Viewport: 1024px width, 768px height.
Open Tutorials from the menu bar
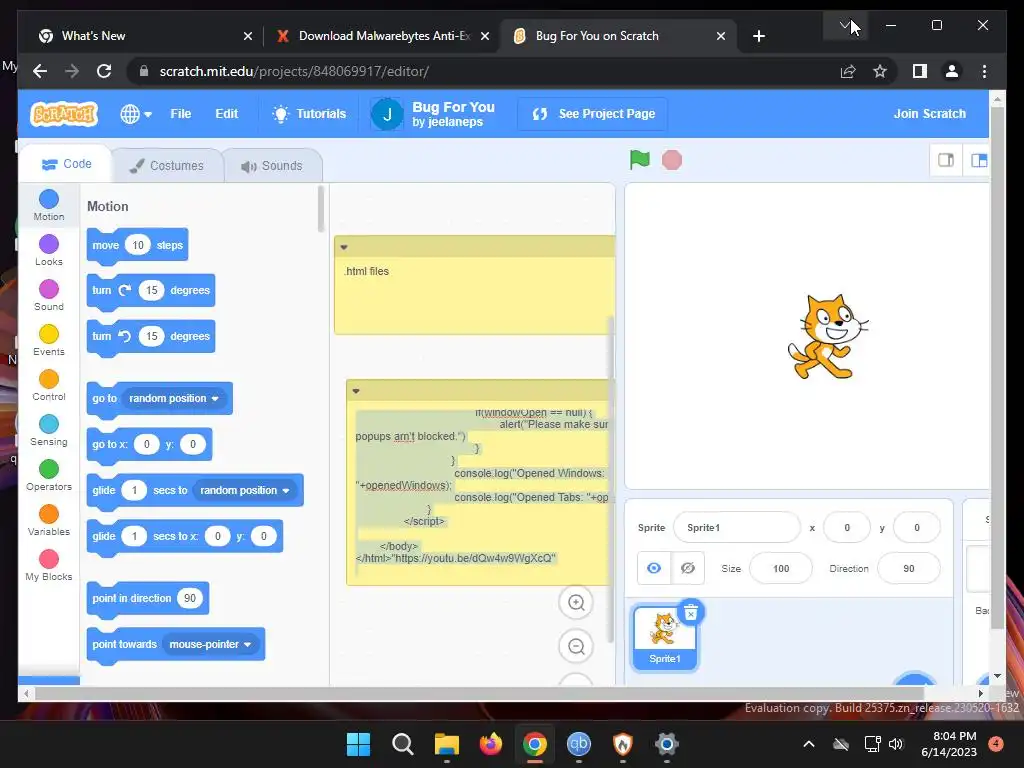coord(309,114)
